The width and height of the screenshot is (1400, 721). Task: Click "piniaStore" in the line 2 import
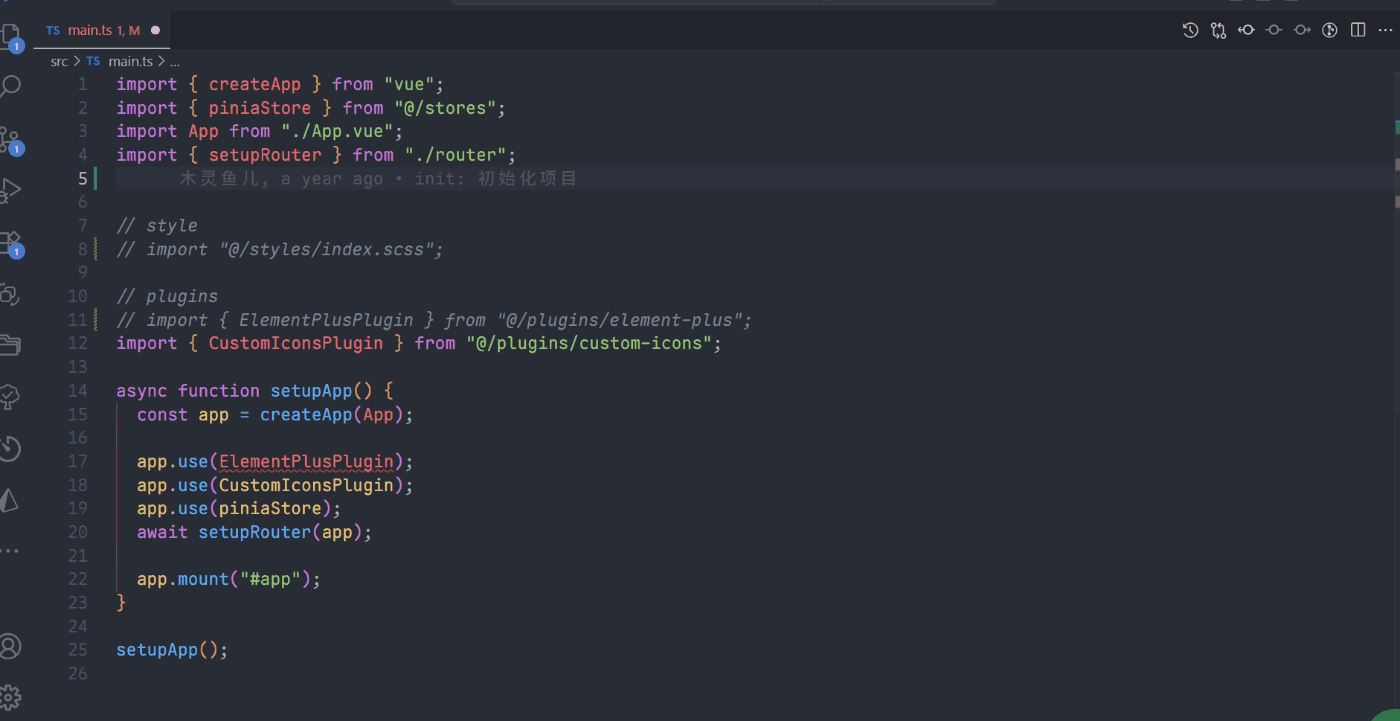click(260, 108)
